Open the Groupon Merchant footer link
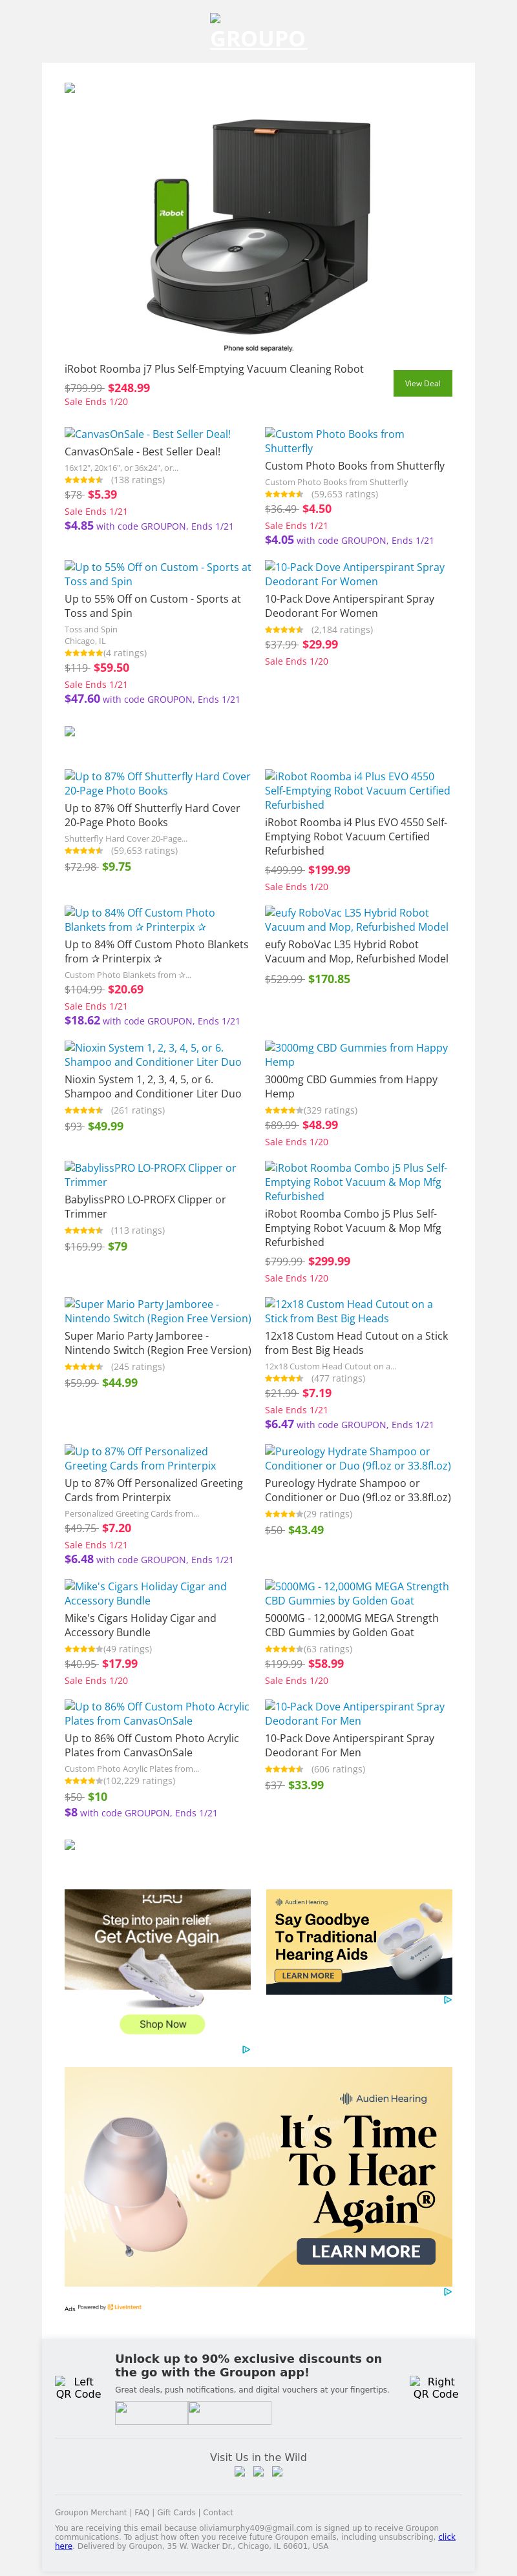517x2576 pixels. pyautogui.click(x=91, y=2512)
